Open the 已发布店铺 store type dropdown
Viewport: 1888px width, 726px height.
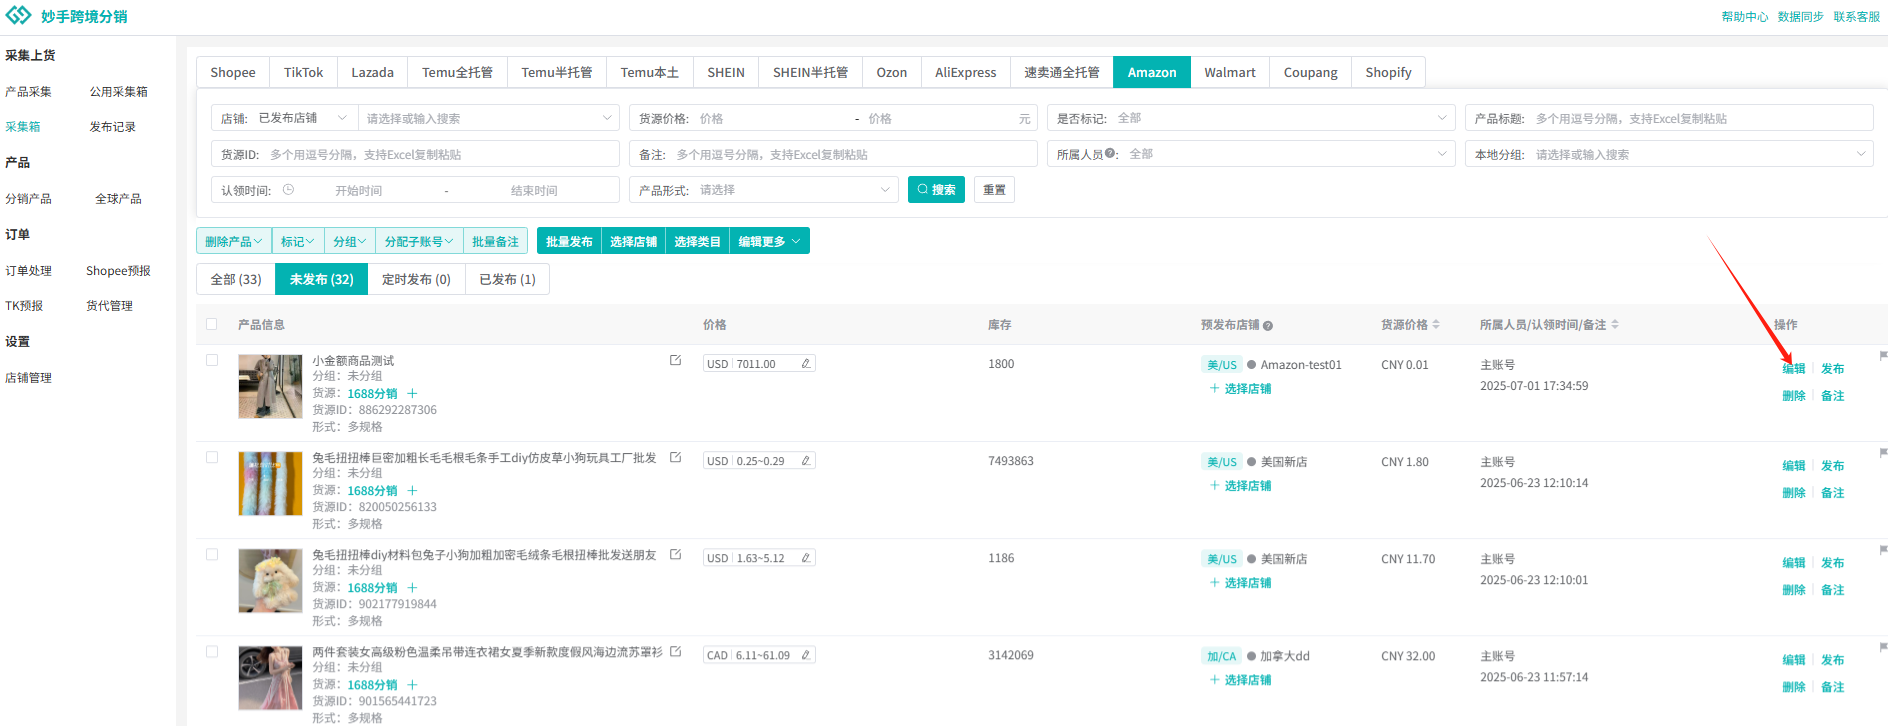pos(304,118)
